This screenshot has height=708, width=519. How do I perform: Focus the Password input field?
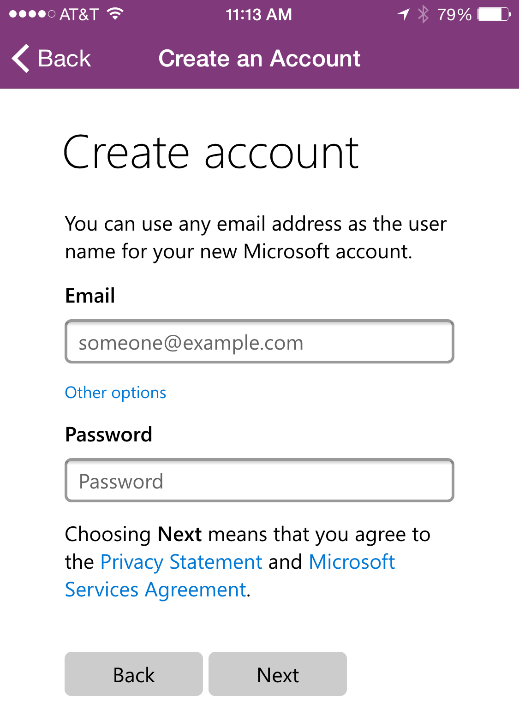point(259,480)
